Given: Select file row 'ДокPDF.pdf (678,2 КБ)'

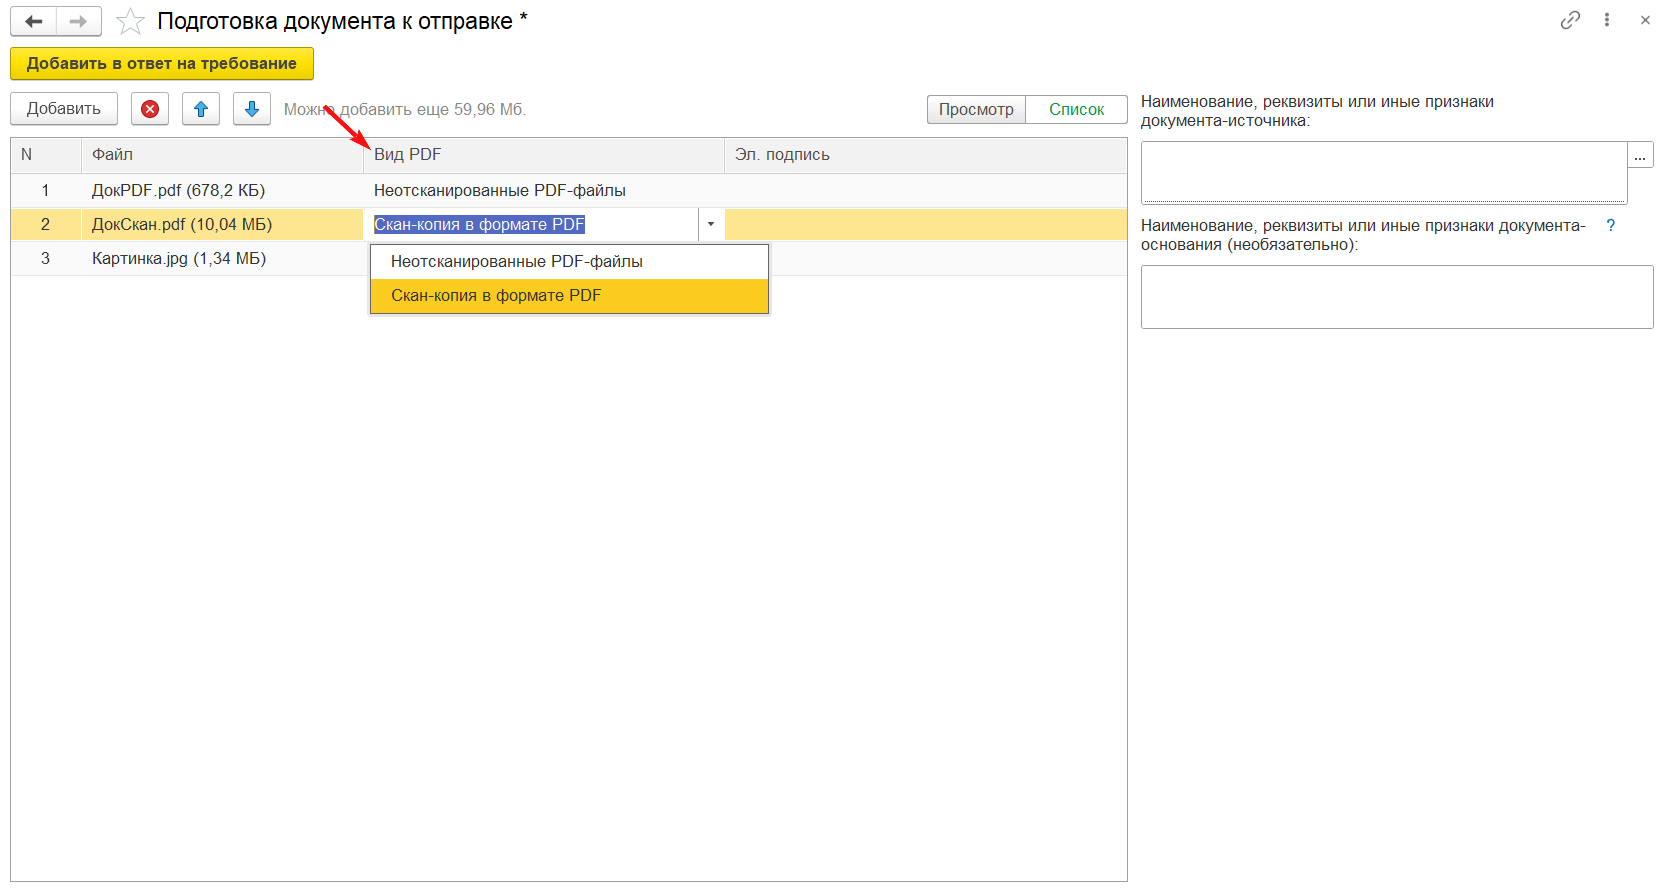Looking at the screenshot, I should click(569, 191).
